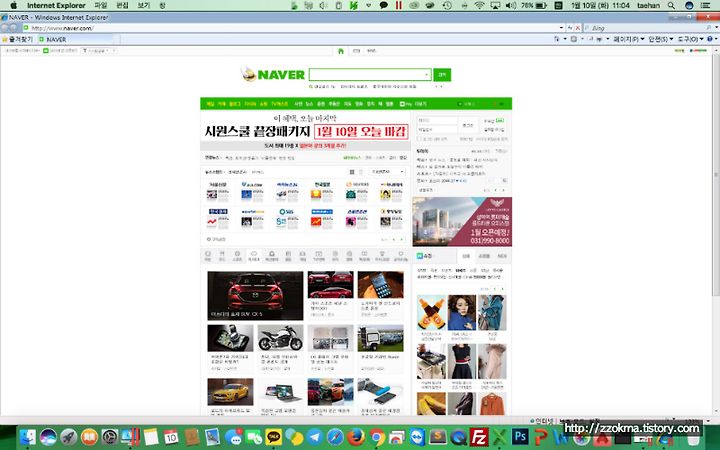
Task: Open the yellow Mustang car thumbnail
Action: [230, 392]
